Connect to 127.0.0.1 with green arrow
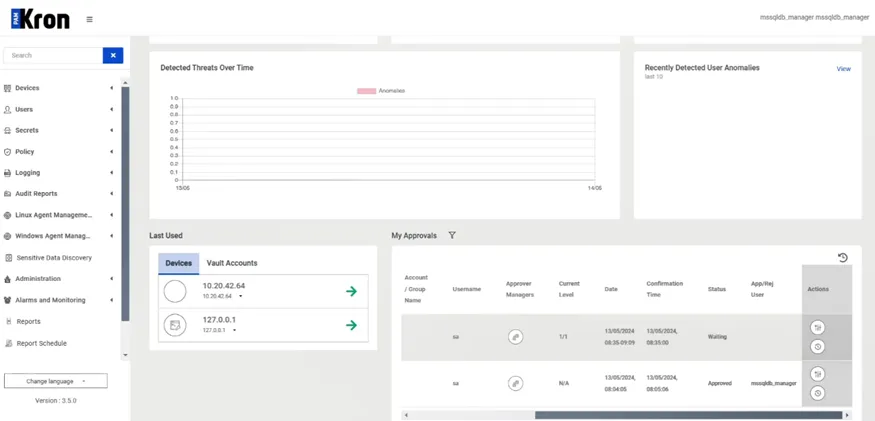Screen dimensions: 875x421 (351, 325)
